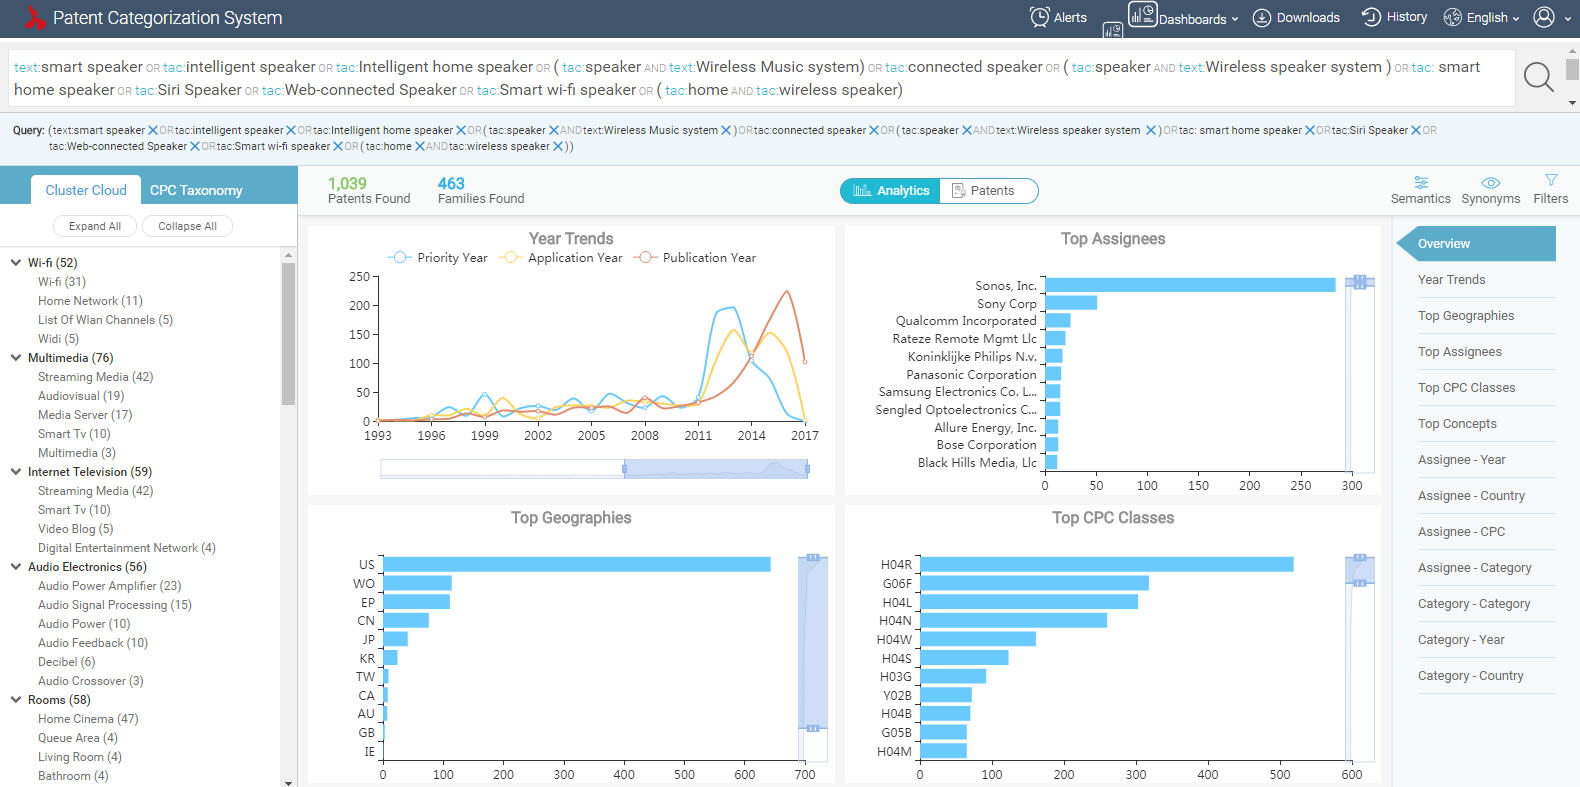Image resolution: width=1580 pixels, height=787 pixels.
Task: Switch to the CPC Taxonomy tab
Action: click(196, 190)
